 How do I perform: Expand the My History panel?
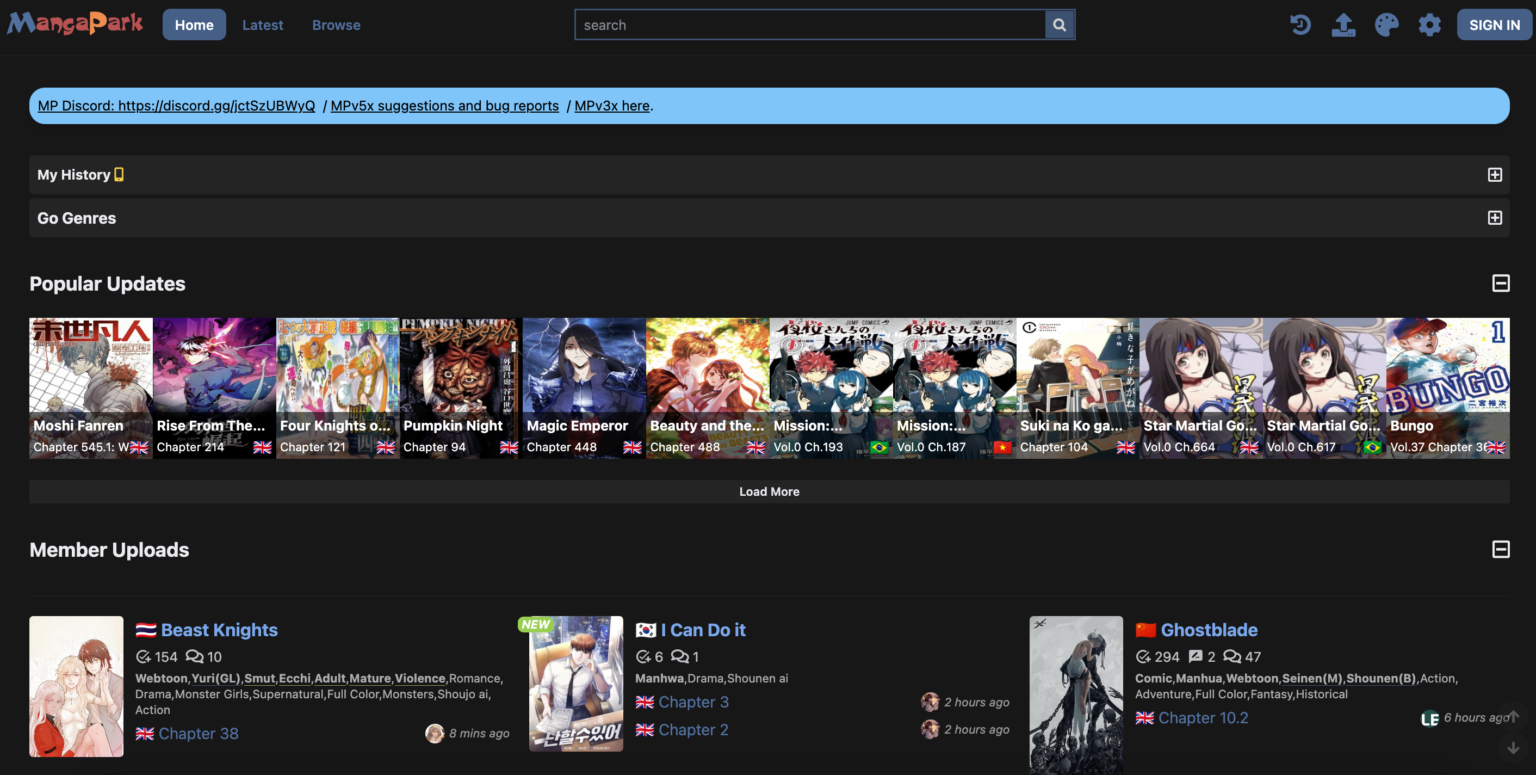(x=1495, y=174)
